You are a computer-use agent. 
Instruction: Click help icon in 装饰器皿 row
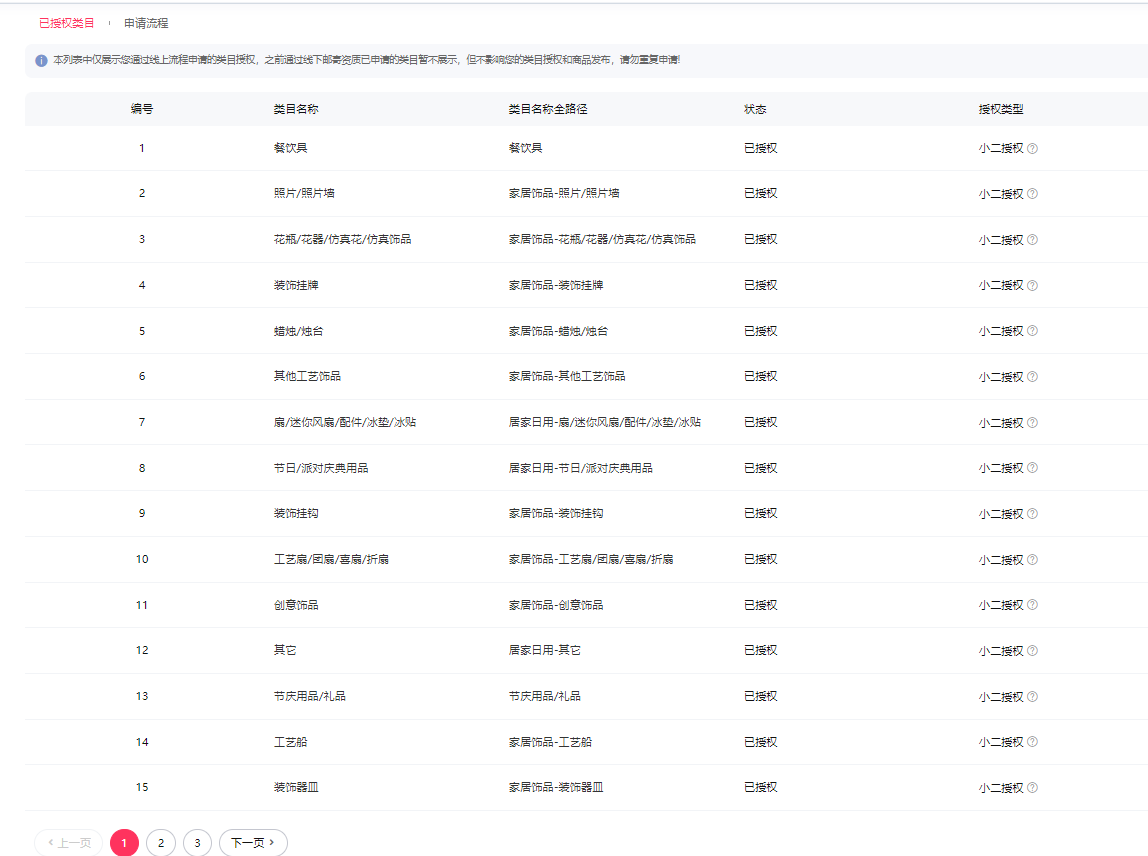[x=1032, y=788]
